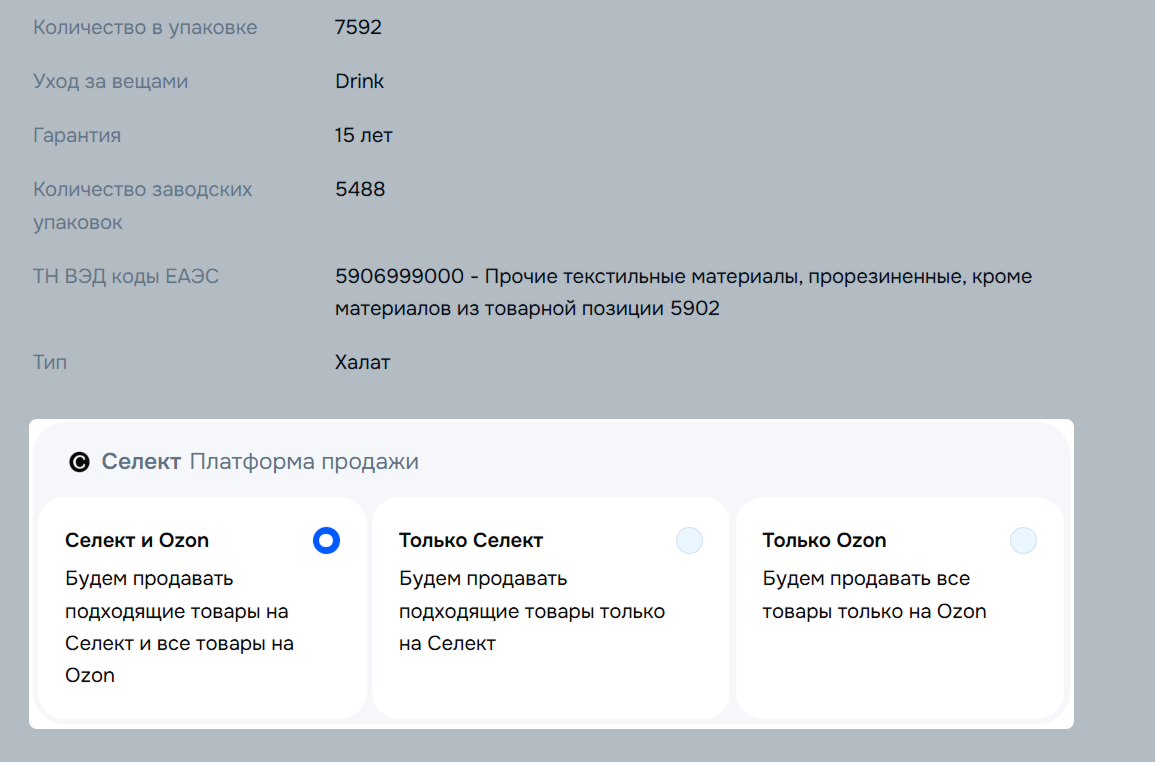Click the "Drink" care value
The width and height of the screenshot is (1155, 762).
[x=359, y=81]
